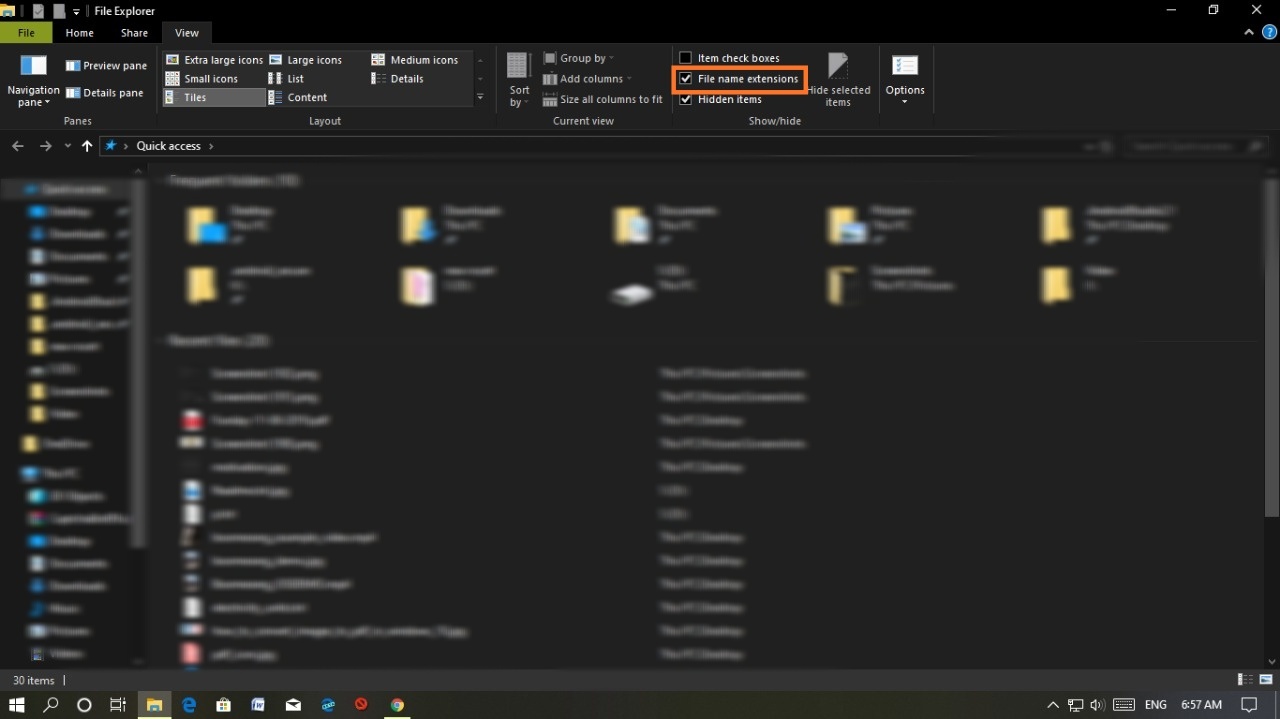
Task: Select the View ribbon tab
Action: (x=187, y=33)
